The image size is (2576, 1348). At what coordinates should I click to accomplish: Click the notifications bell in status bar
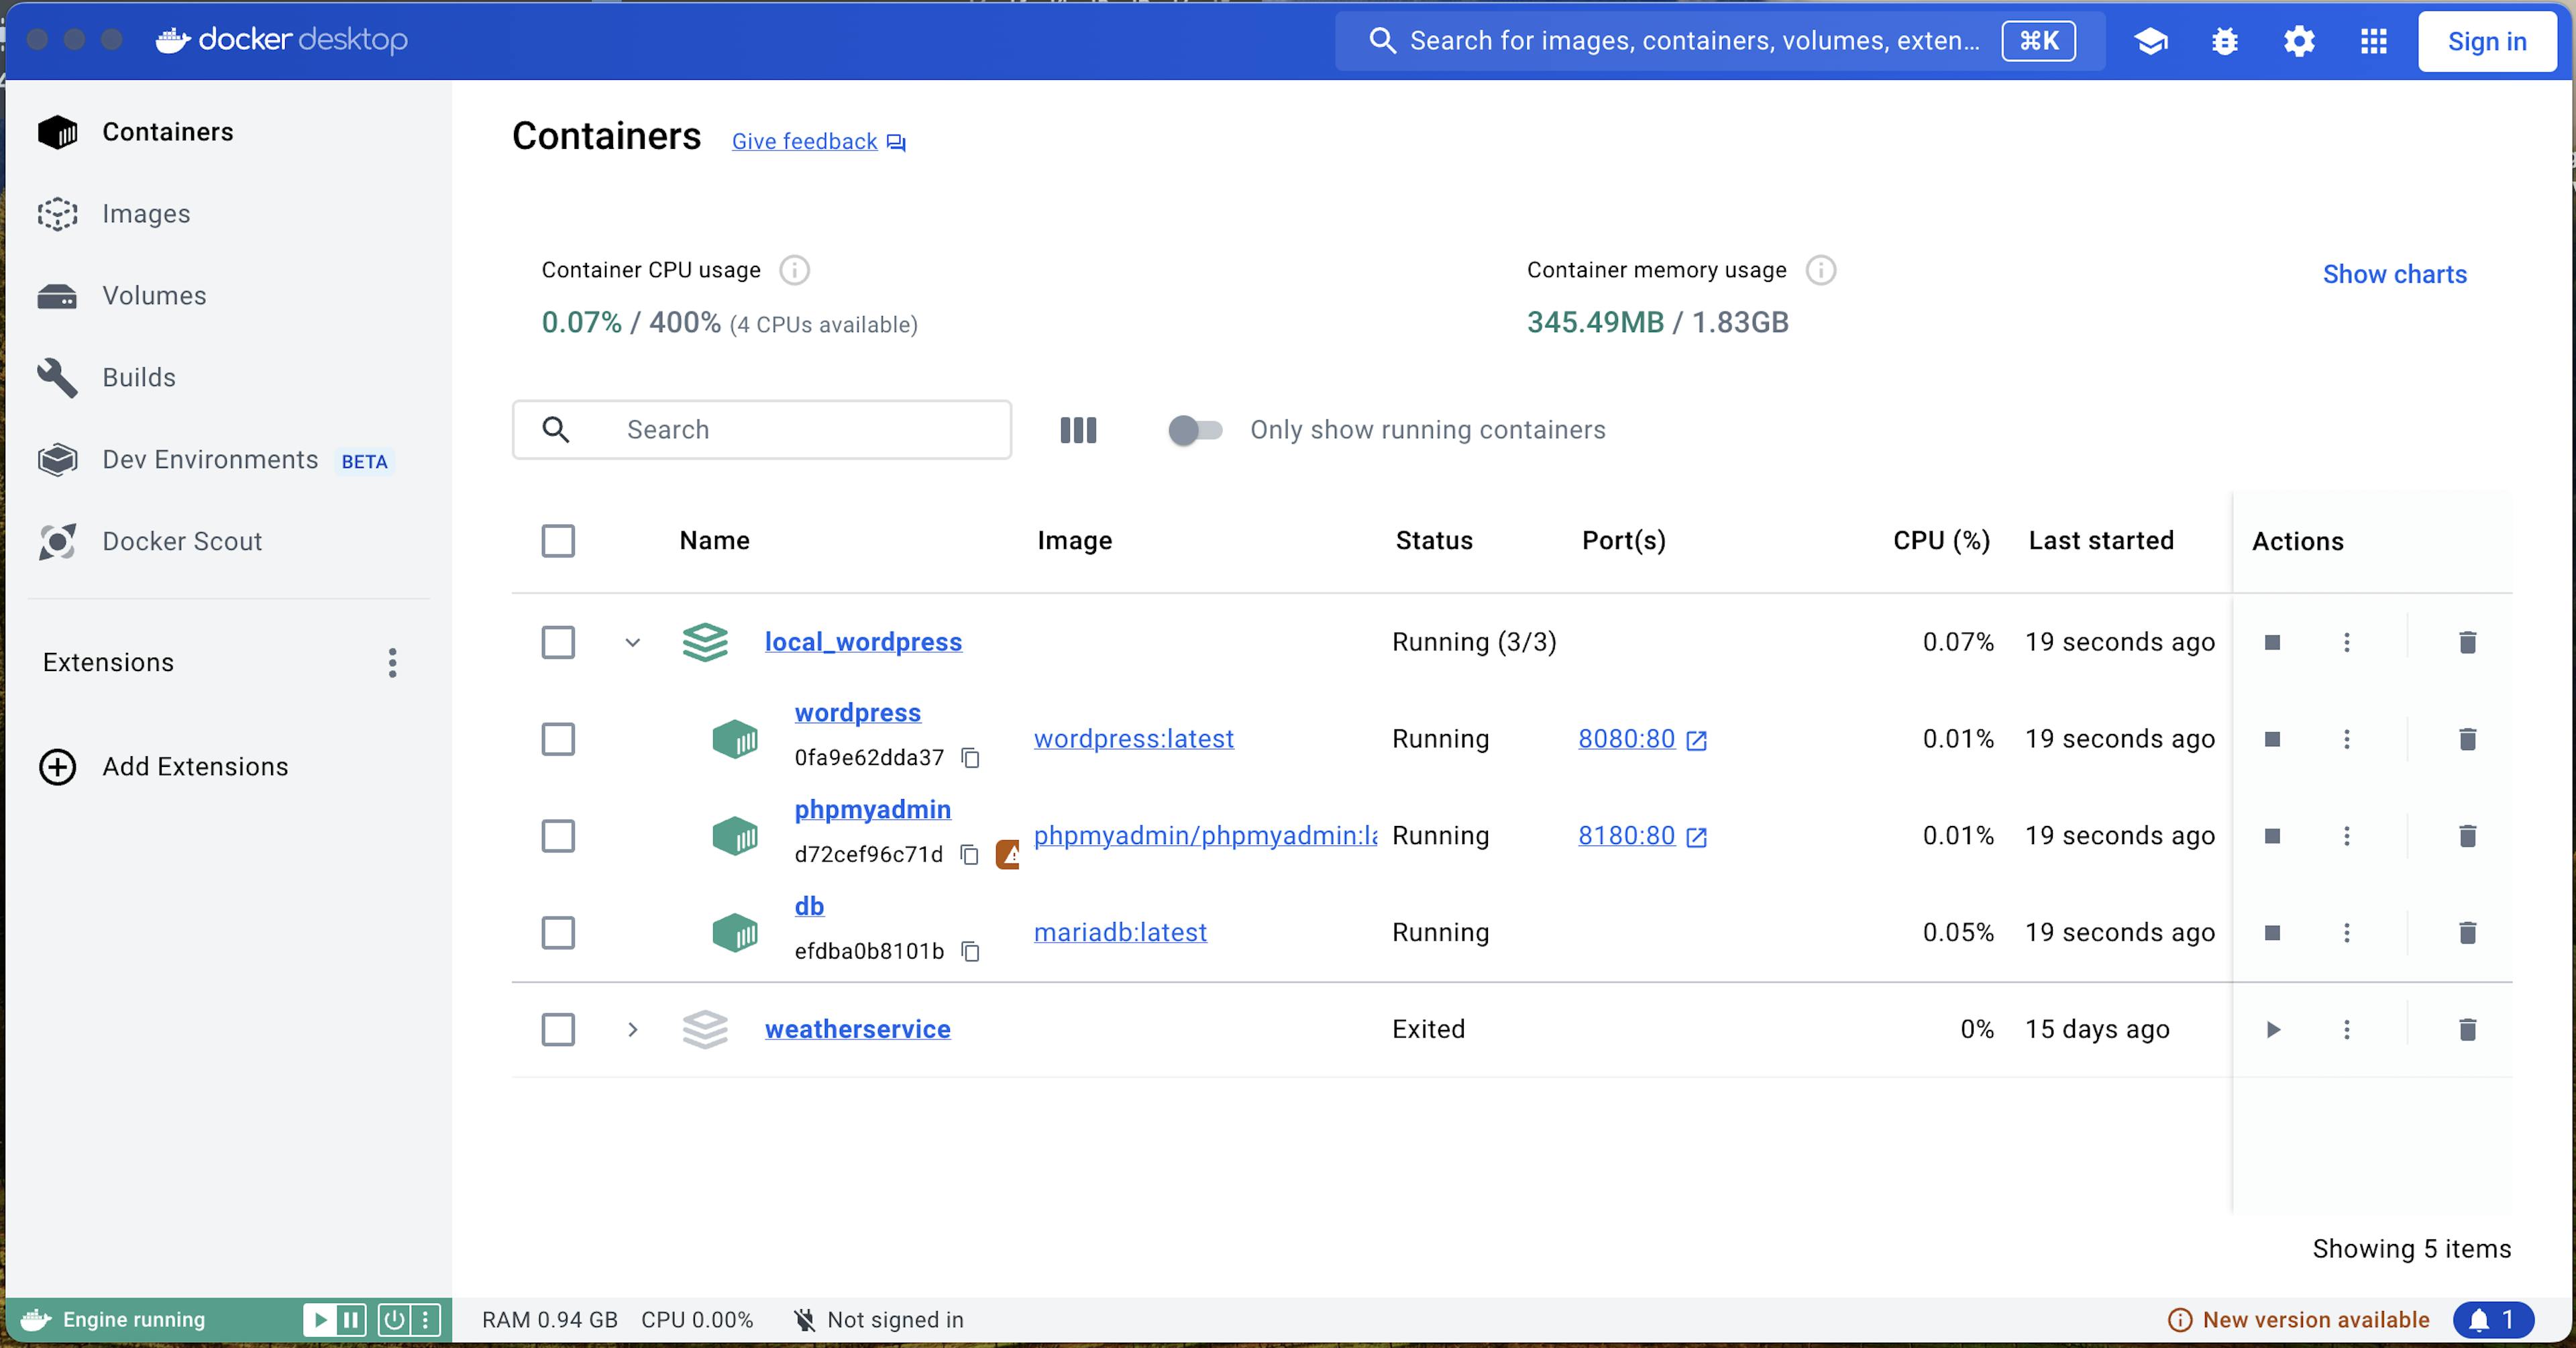coord(2492,1320)
